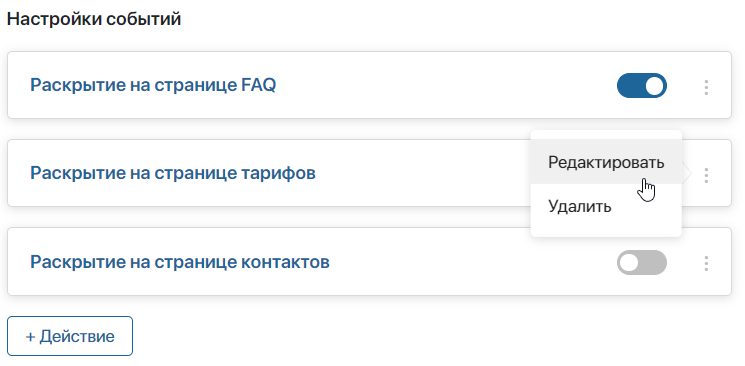Open the Раскрытие на странице тарифов link

click(x=173, y=173)
